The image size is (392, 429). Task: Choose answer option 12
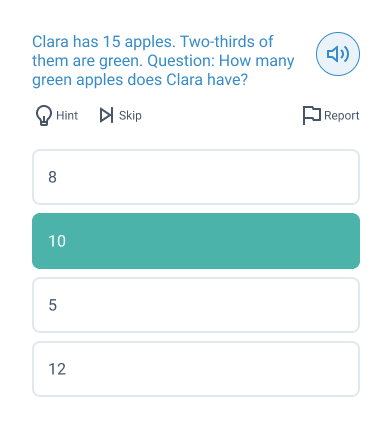click(x=196, y=369)
